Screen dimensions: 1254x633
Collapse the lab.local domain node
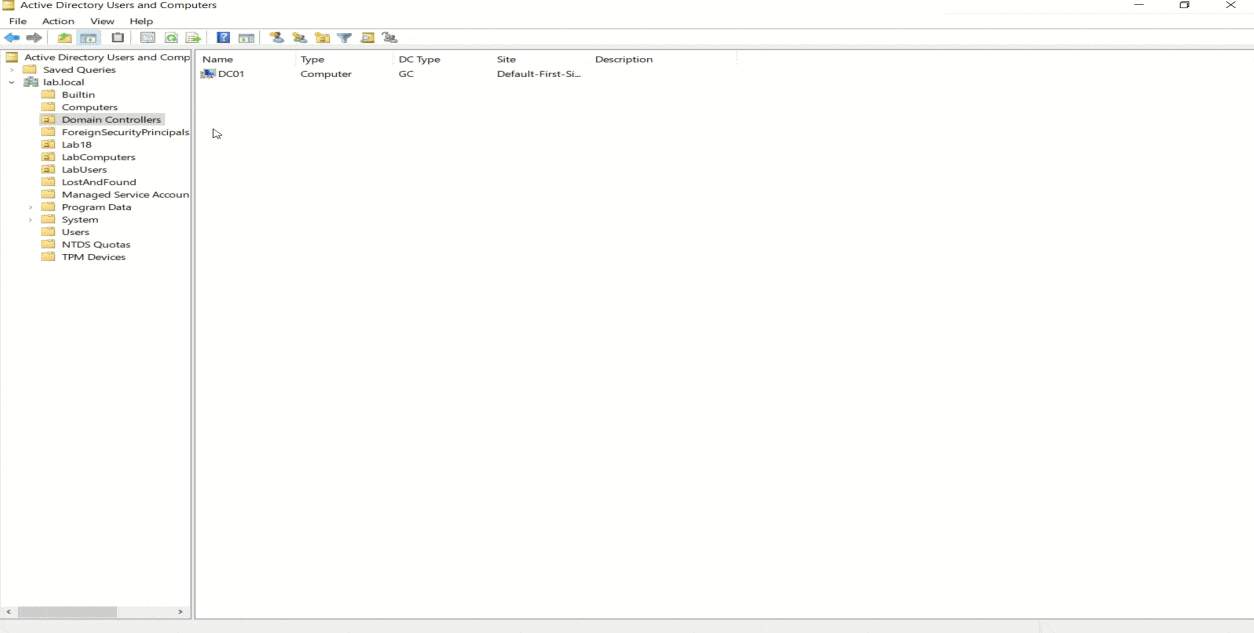(x=12, y=82)
